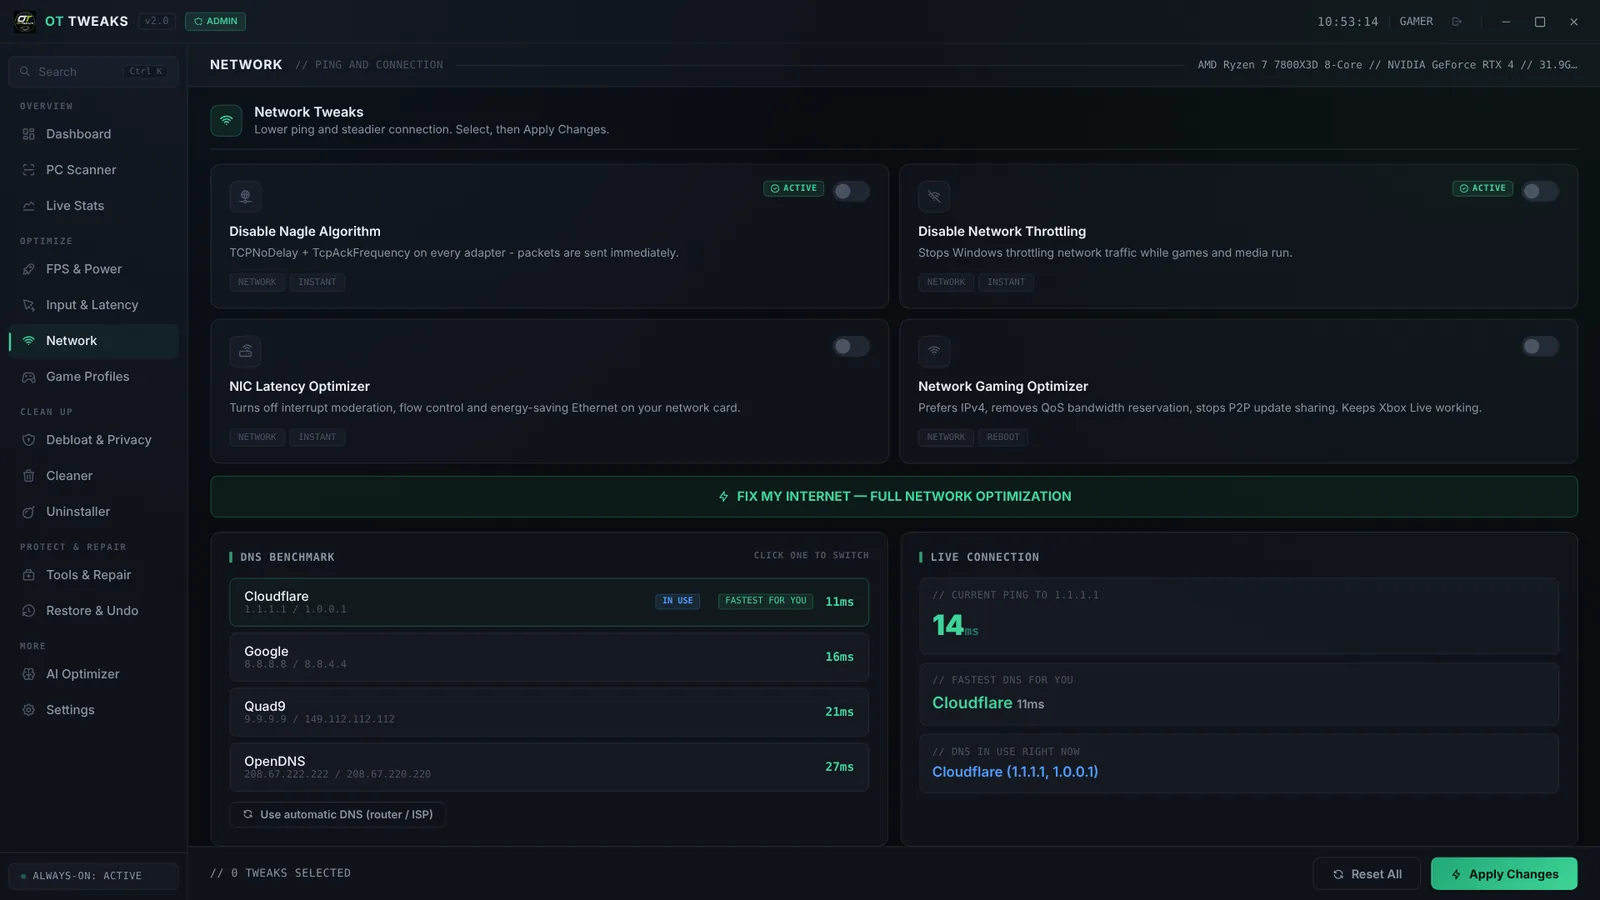The image size is (1600, 900).
Task: Select the Cloudflare DNS row
Action: coord(549,602)
